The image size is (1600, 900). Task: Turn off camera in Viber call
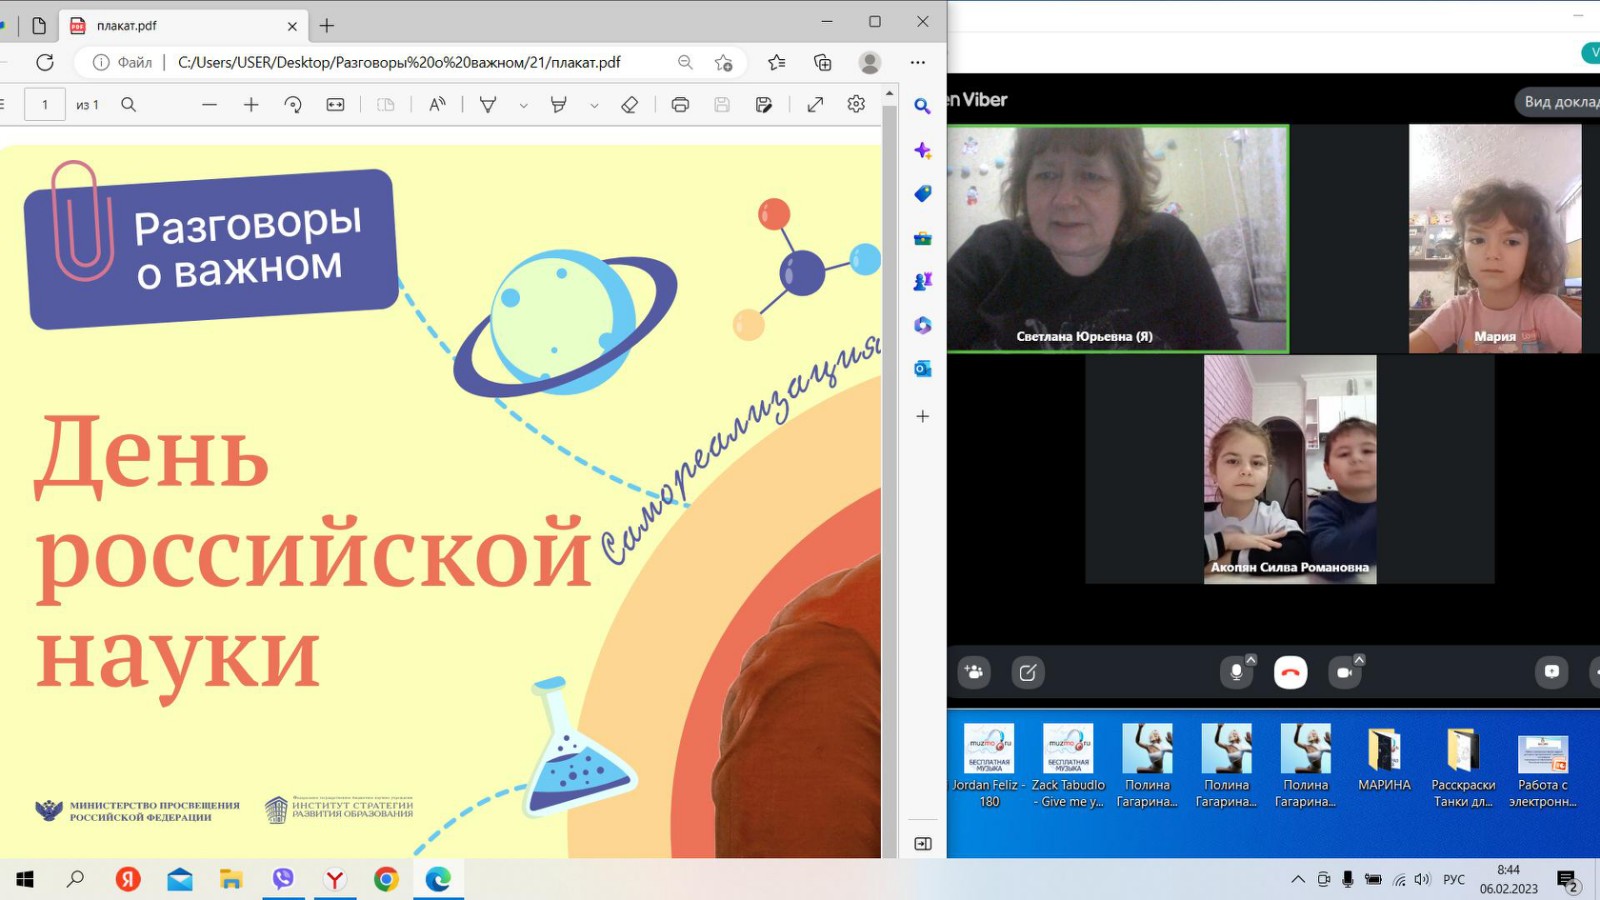click(1345, 673)
